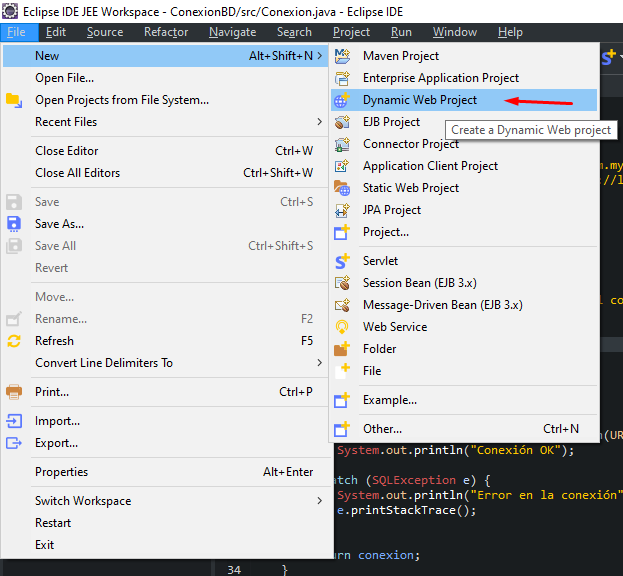Choose Restart from File menu
Screen dimensions: 623x576
pos(53,523)
